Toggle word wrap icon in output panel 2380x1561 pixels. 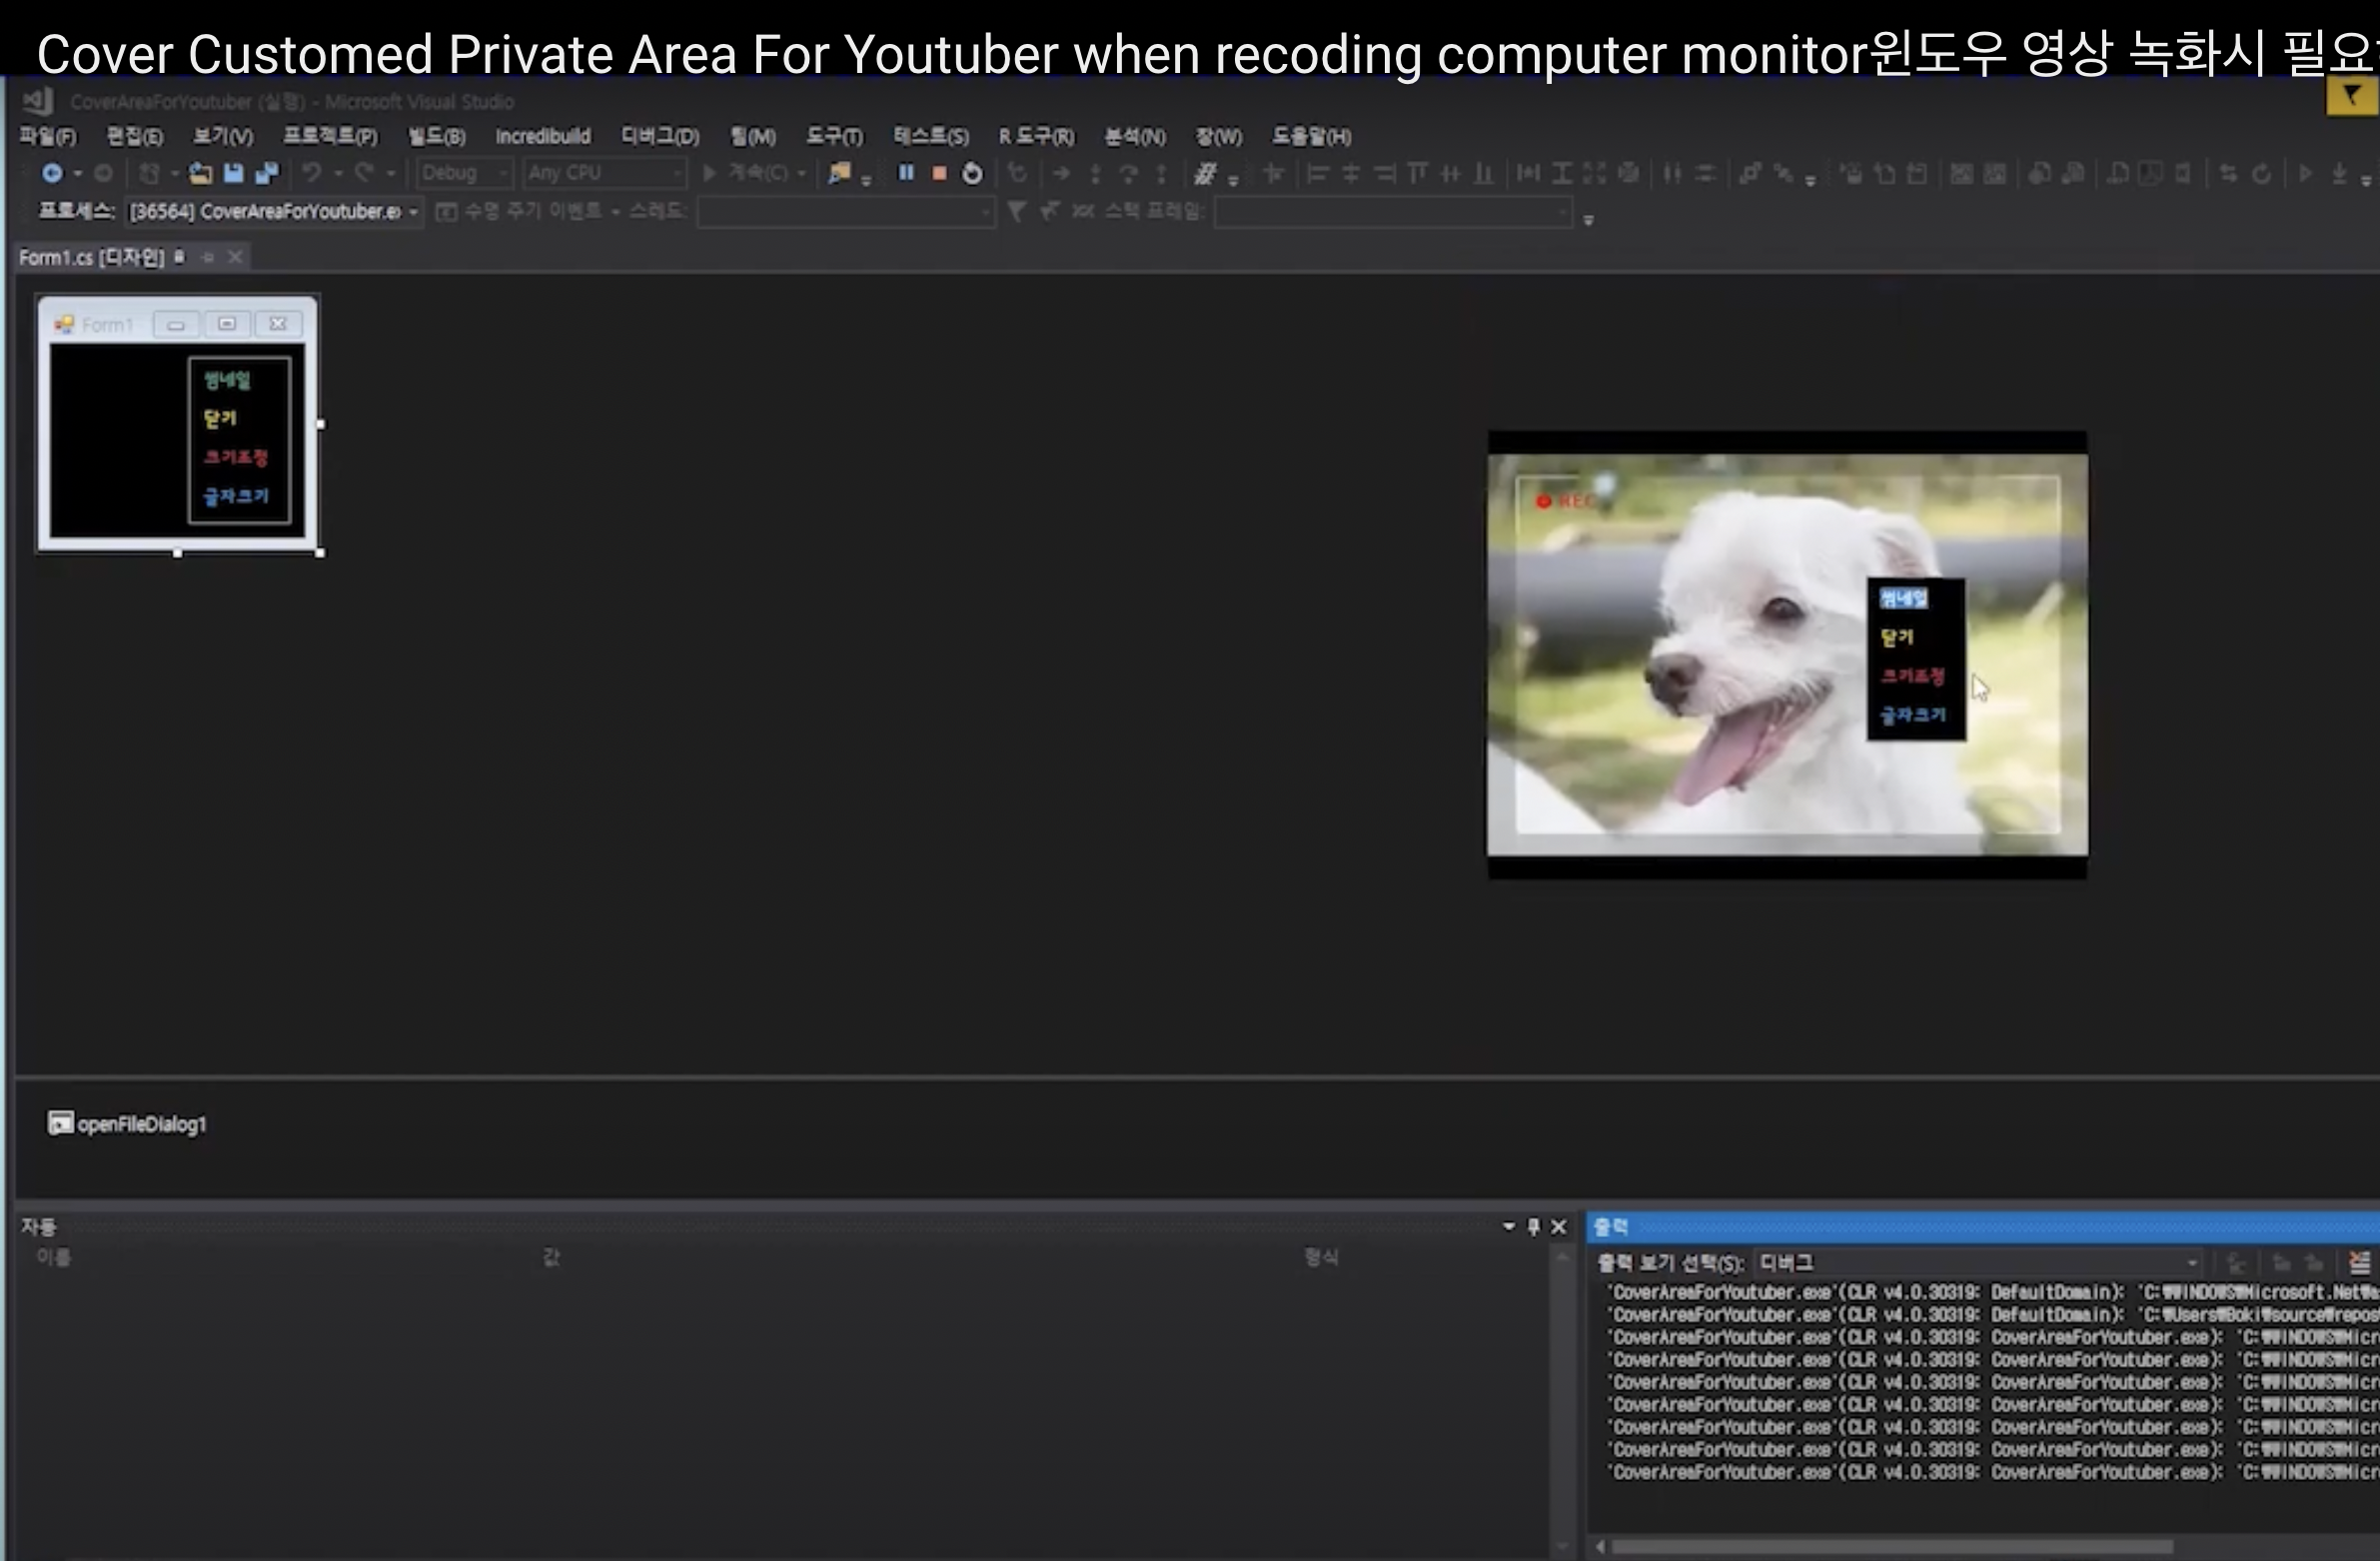point(2358,1262)
